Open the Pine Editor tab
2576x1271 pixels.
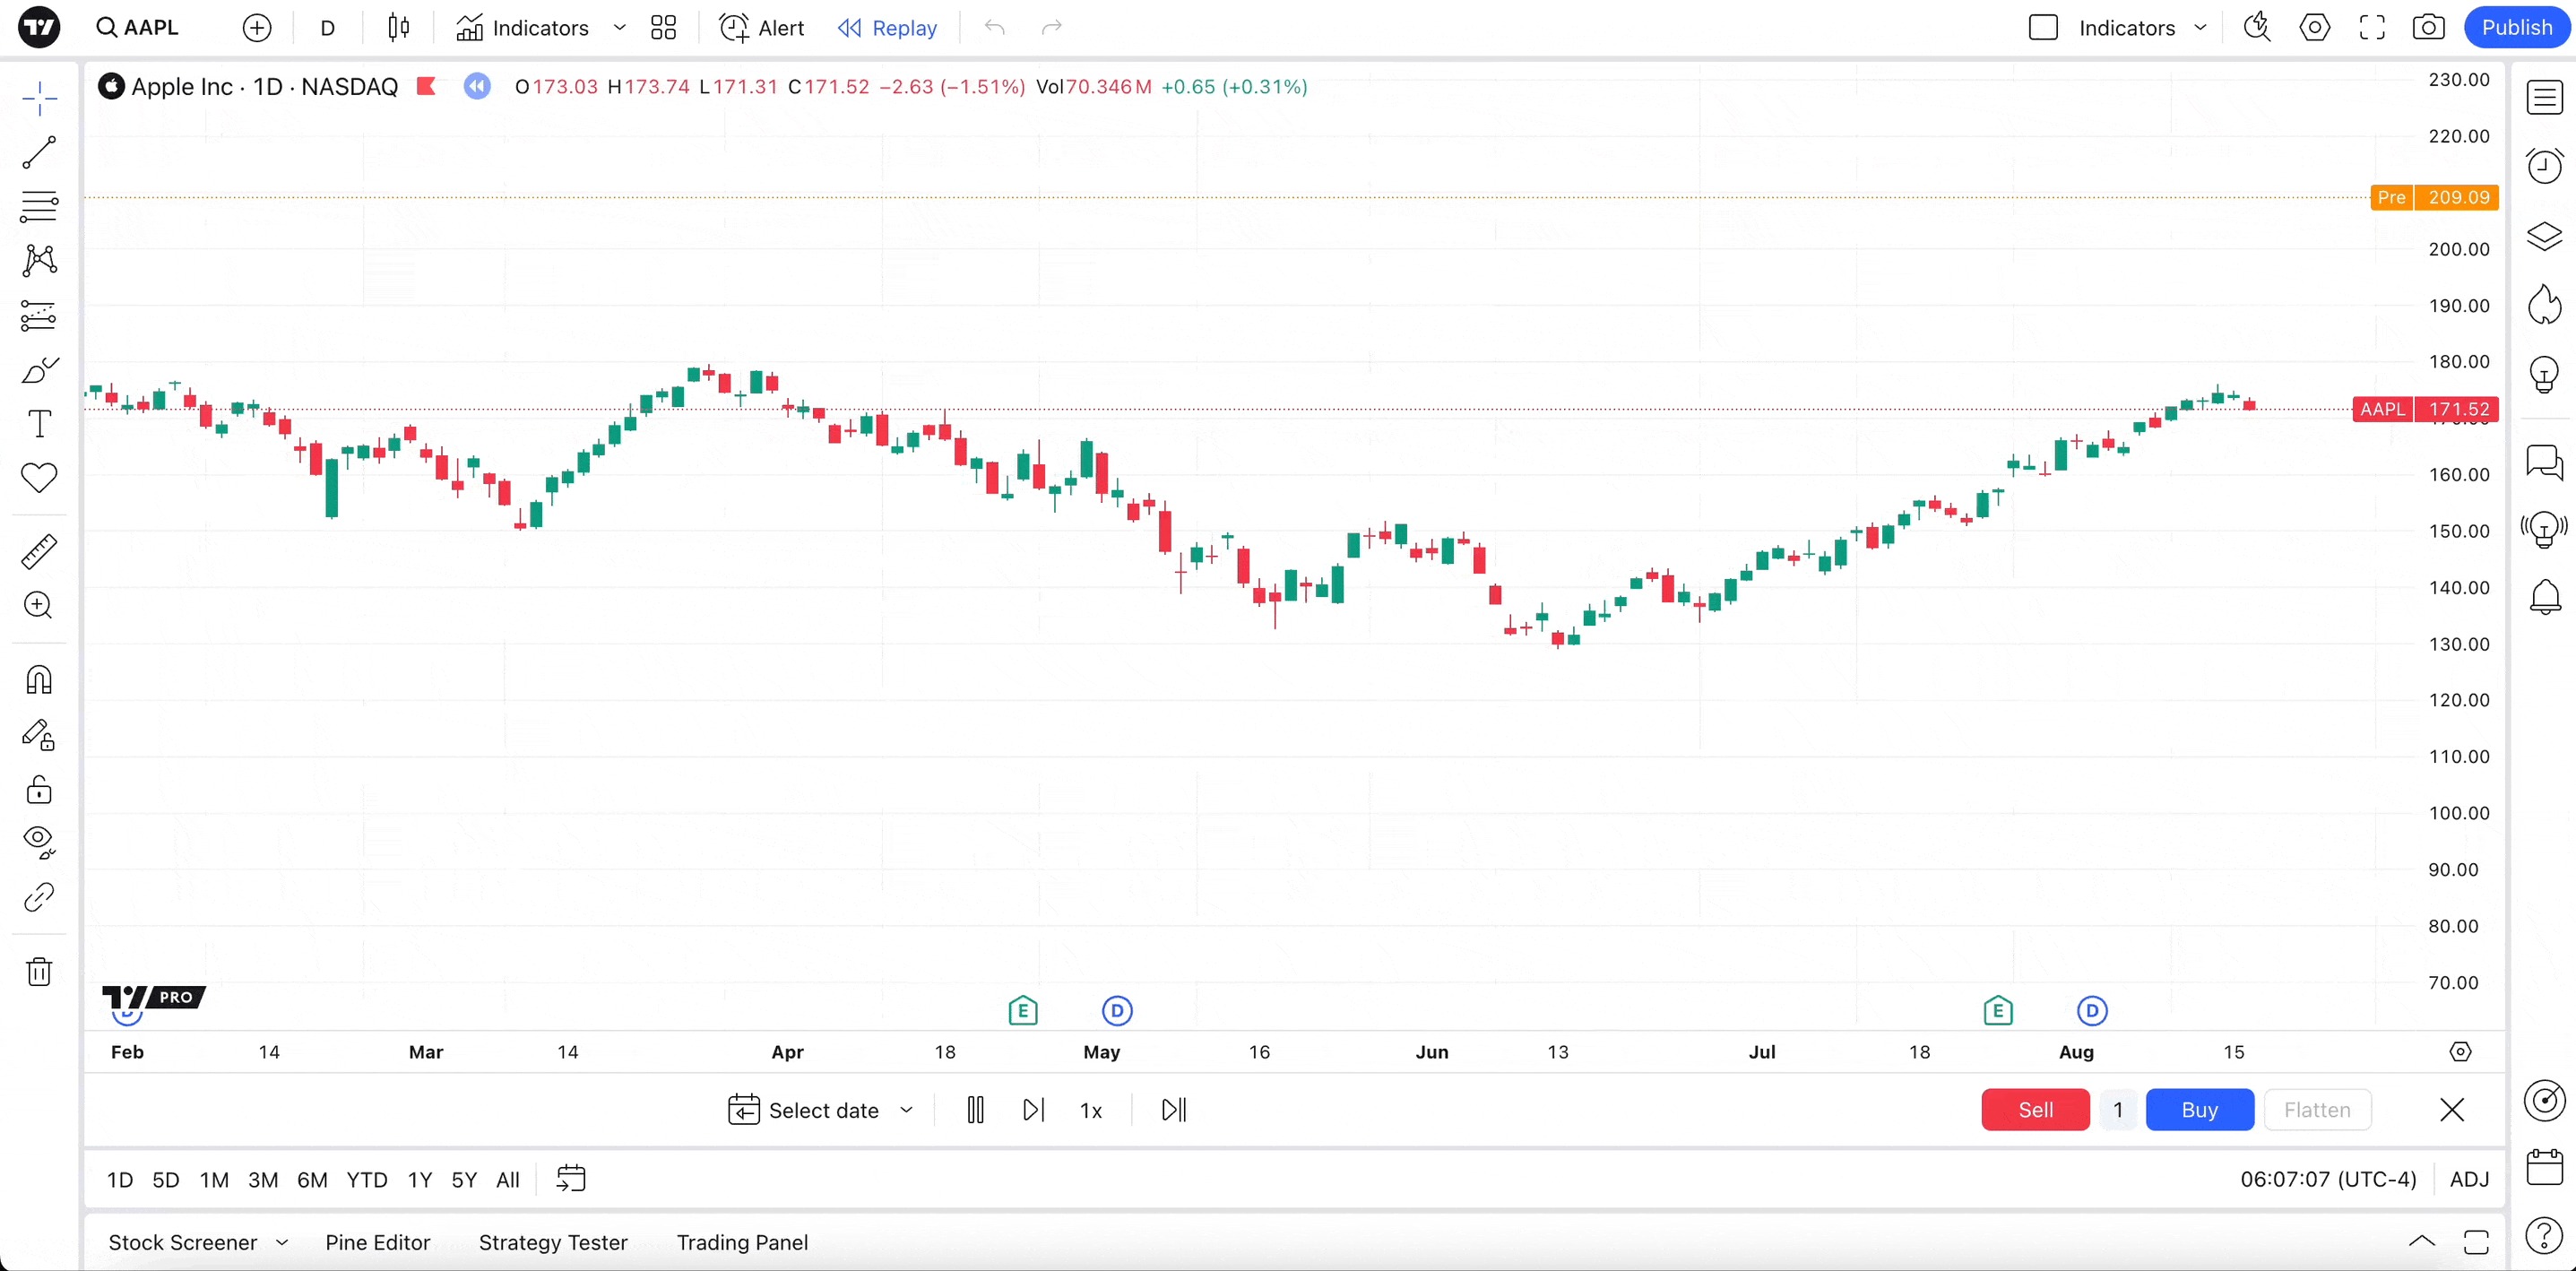point(377,1242)
